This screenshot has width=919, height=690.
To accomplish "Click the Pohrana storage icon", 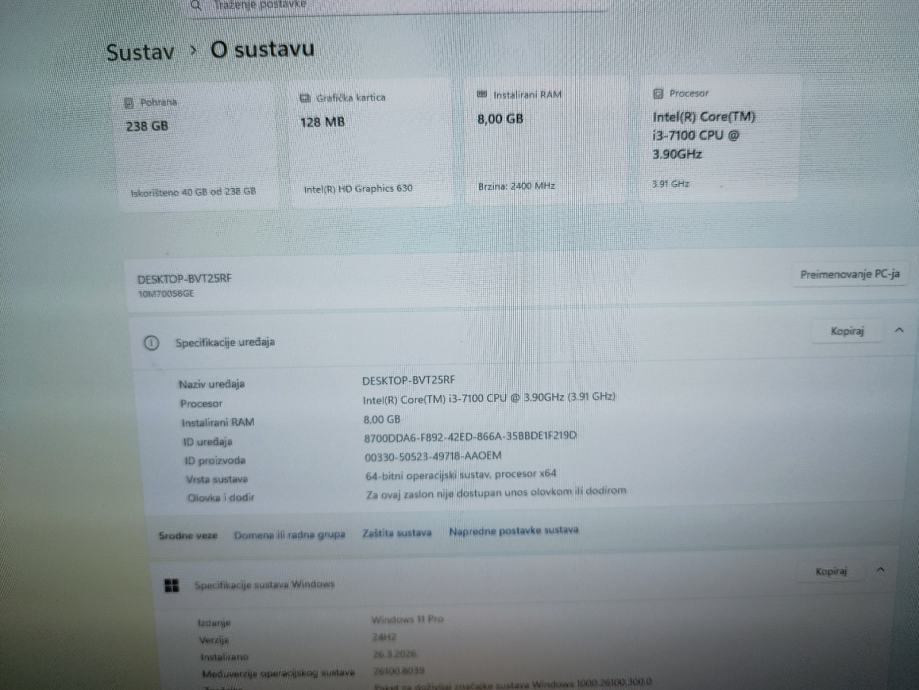I will 129,103.
